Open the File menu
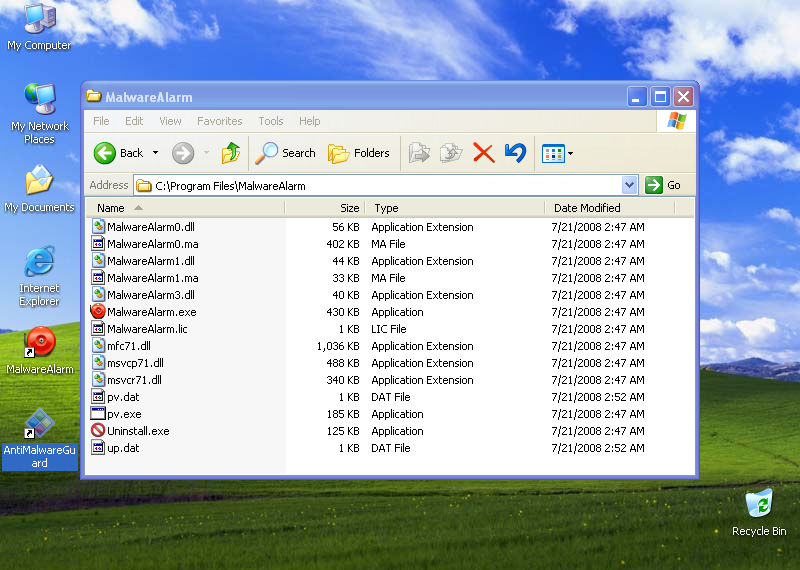The image size is (800, 570). (101, 121)
